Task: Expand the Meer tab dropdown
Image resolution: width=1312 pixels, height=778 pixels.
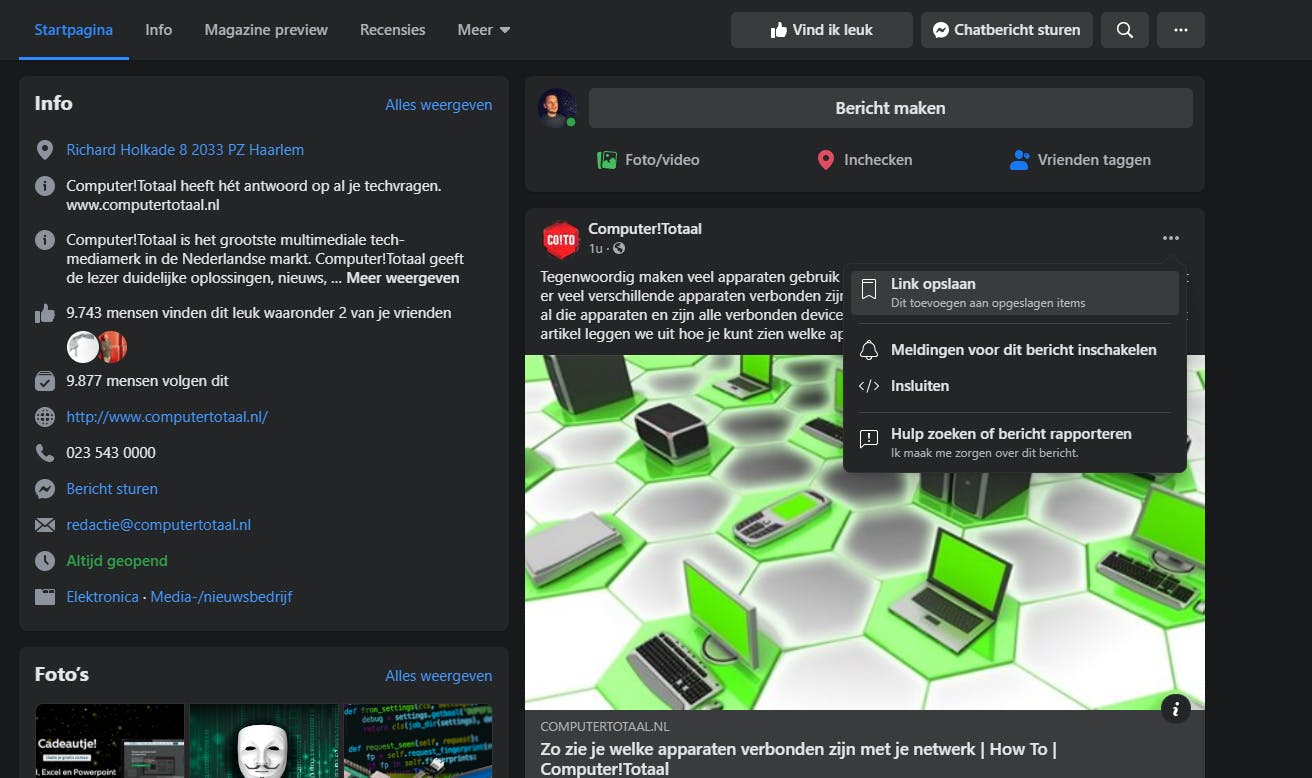Action: [x=484, y=30]
